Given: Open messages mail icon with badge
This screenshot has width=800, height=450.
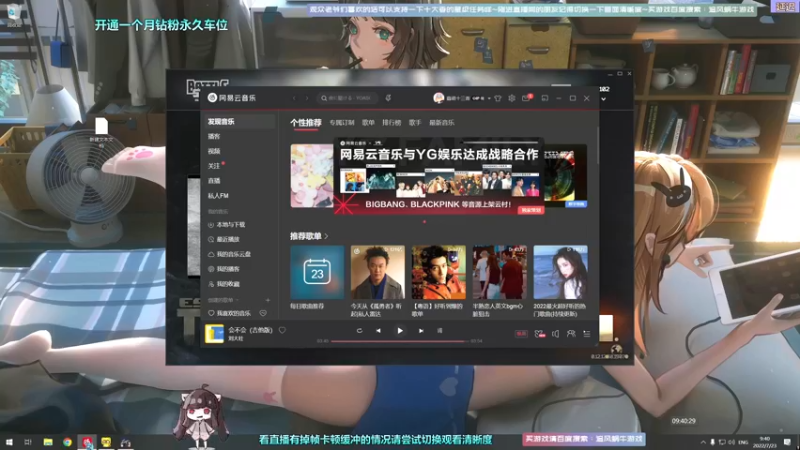Looking at the screenshot, I should point(527,98).
